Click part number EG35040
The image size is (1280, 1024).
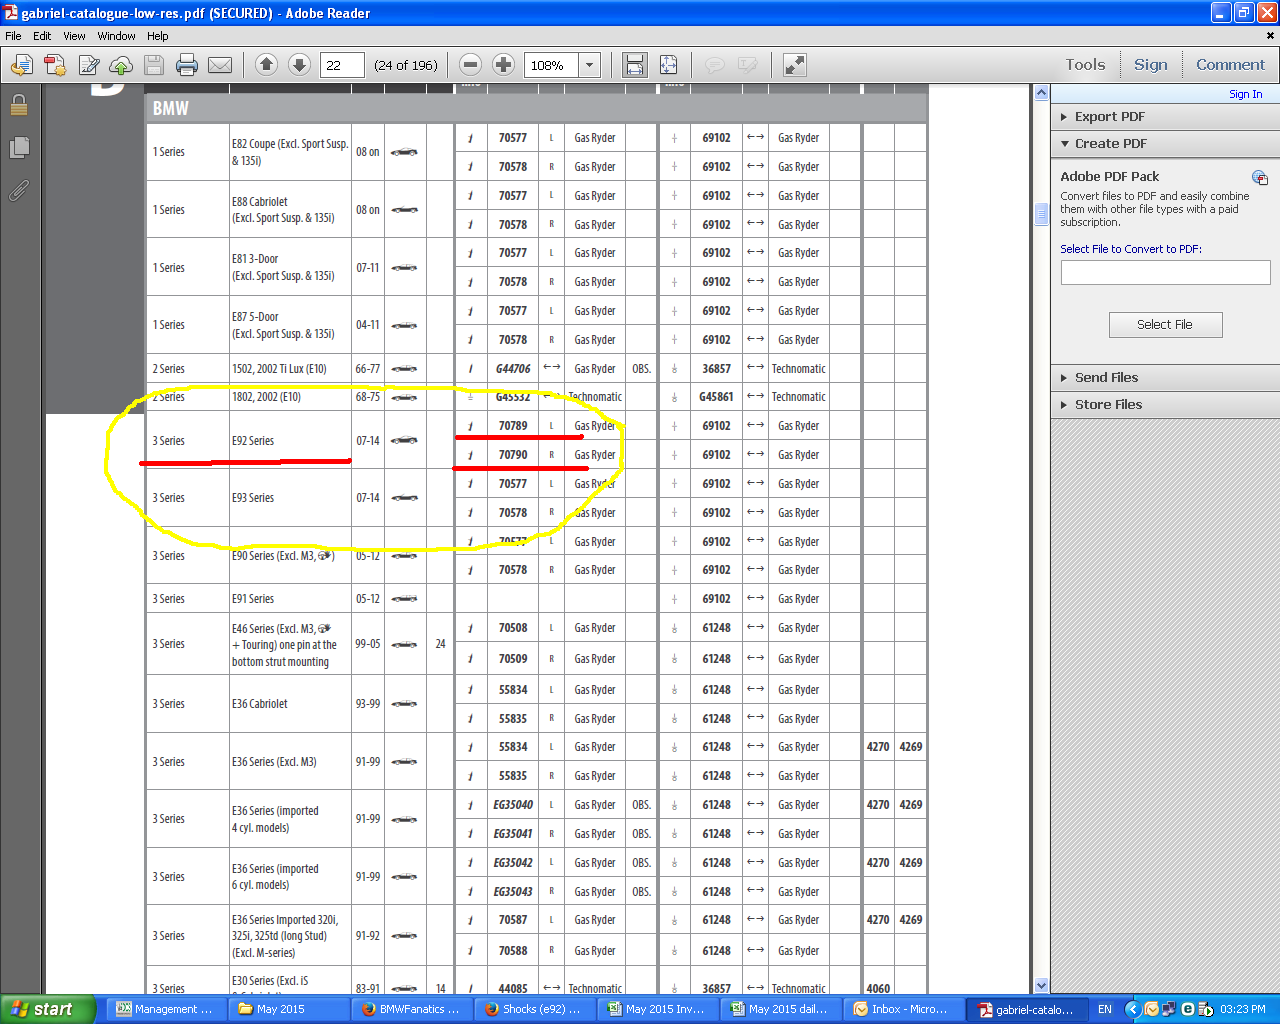(513, 805)
